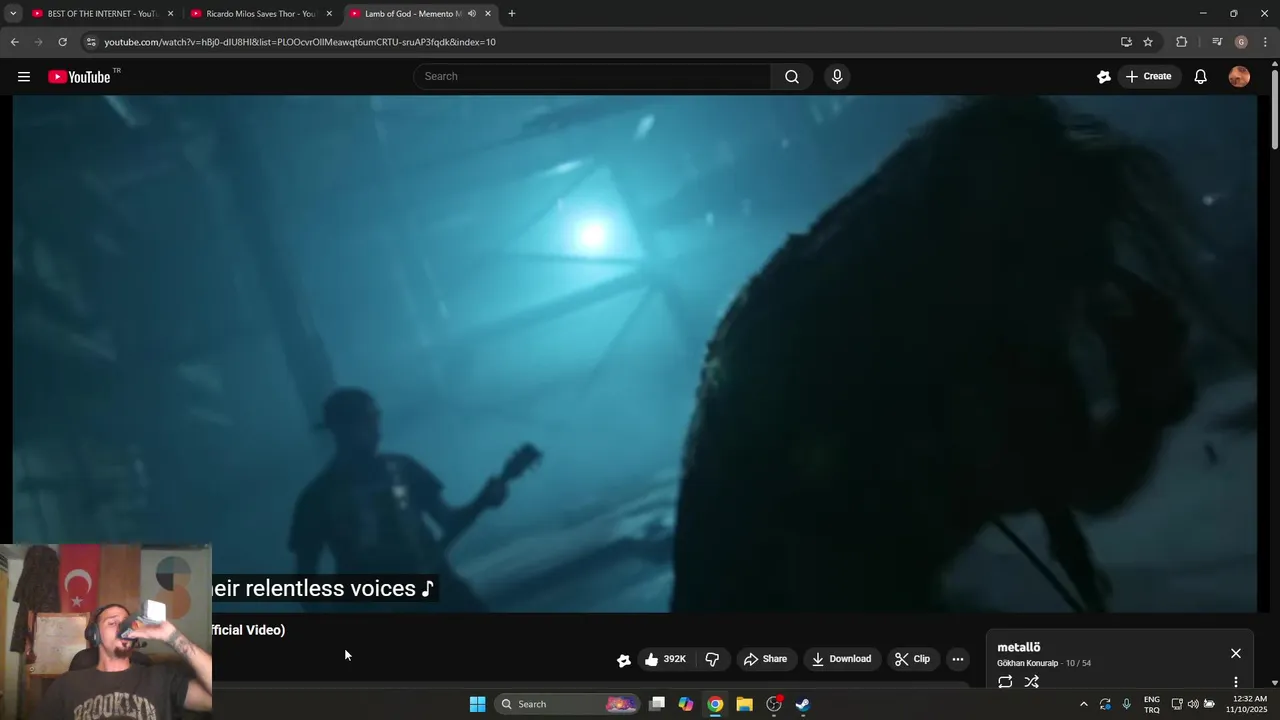Click the youtube.com URL address bar
Image resolution: width=1280 pixels, height=720 pixels.
coord(300,42)
